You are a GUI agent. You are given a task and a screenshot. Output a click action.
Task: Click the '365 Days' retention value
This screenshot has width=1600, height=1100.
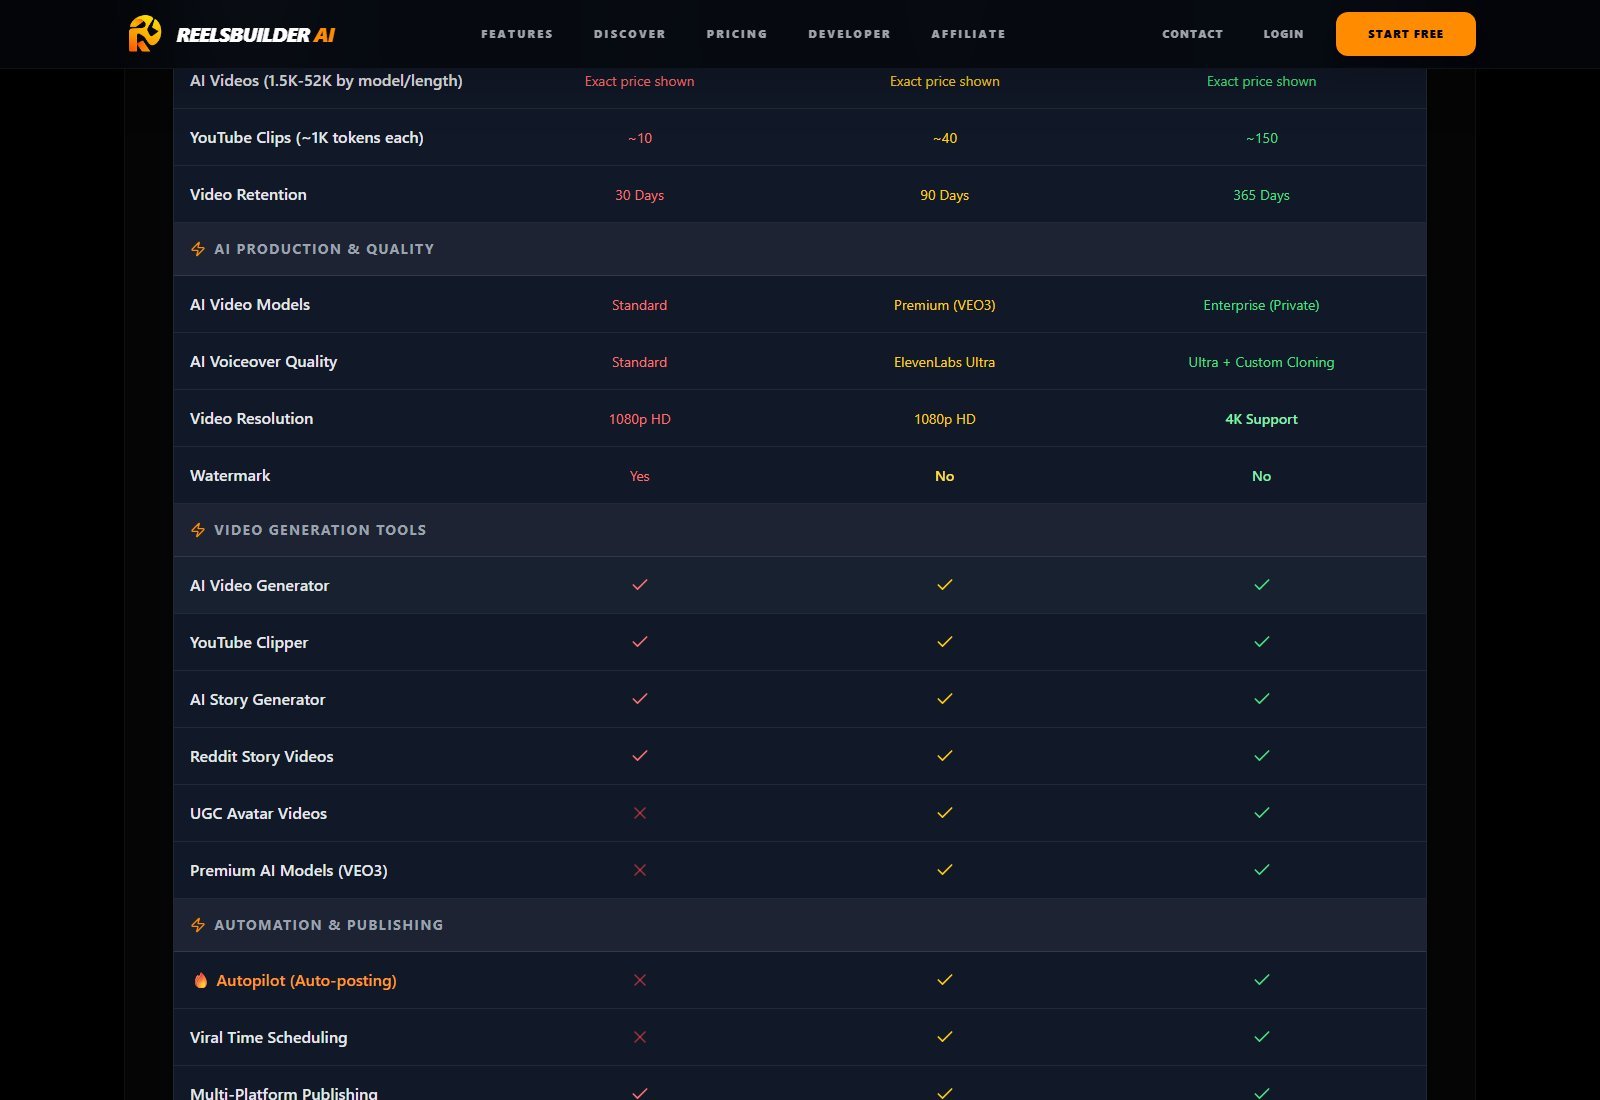point(1261,195)
